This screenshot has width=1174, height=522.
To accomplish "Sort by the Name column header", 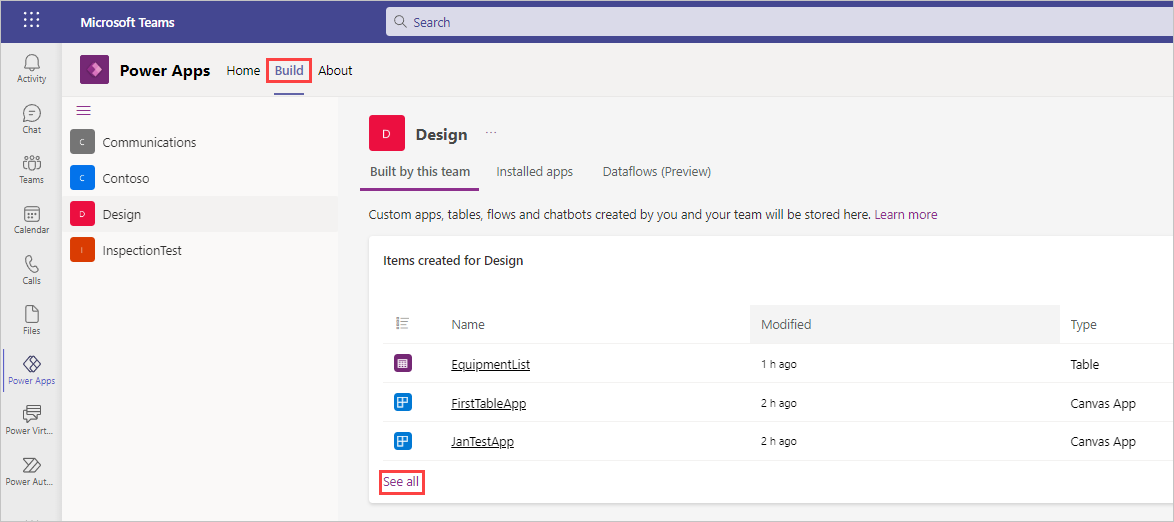I will click(x=468, y=324).
